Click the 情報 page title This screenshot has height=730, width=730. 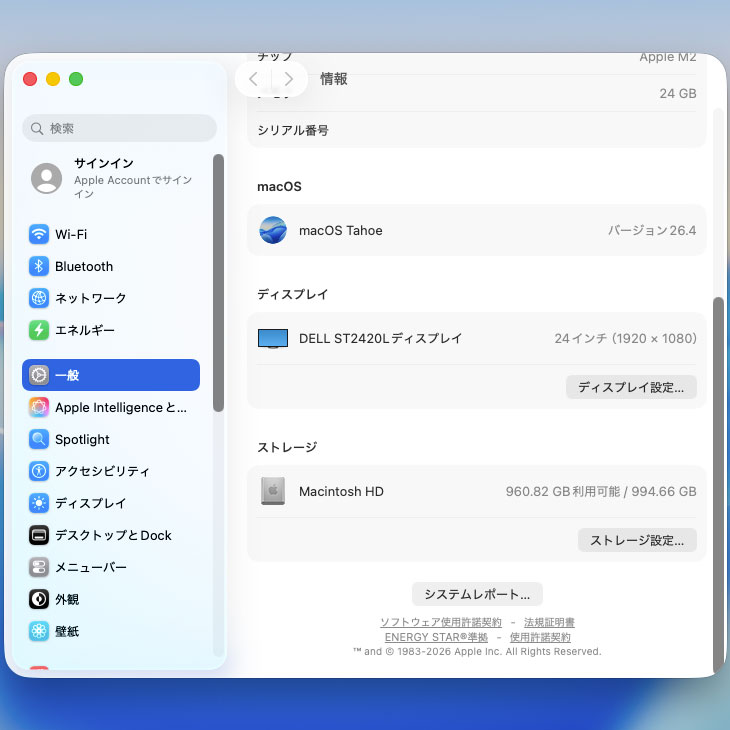pyautogui.click(x=334, y=79)
